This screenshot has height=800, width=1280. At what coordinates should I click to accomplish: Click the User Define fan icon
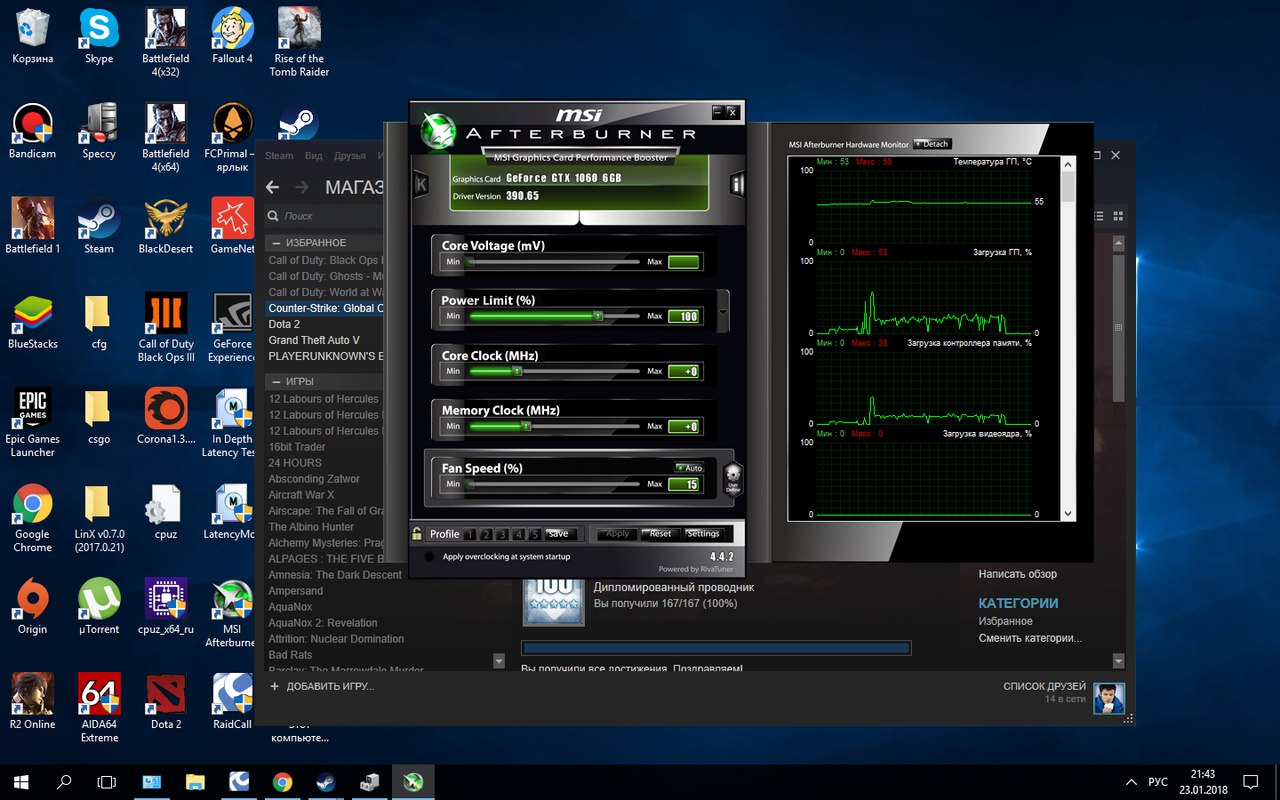(x=732, y=478)
